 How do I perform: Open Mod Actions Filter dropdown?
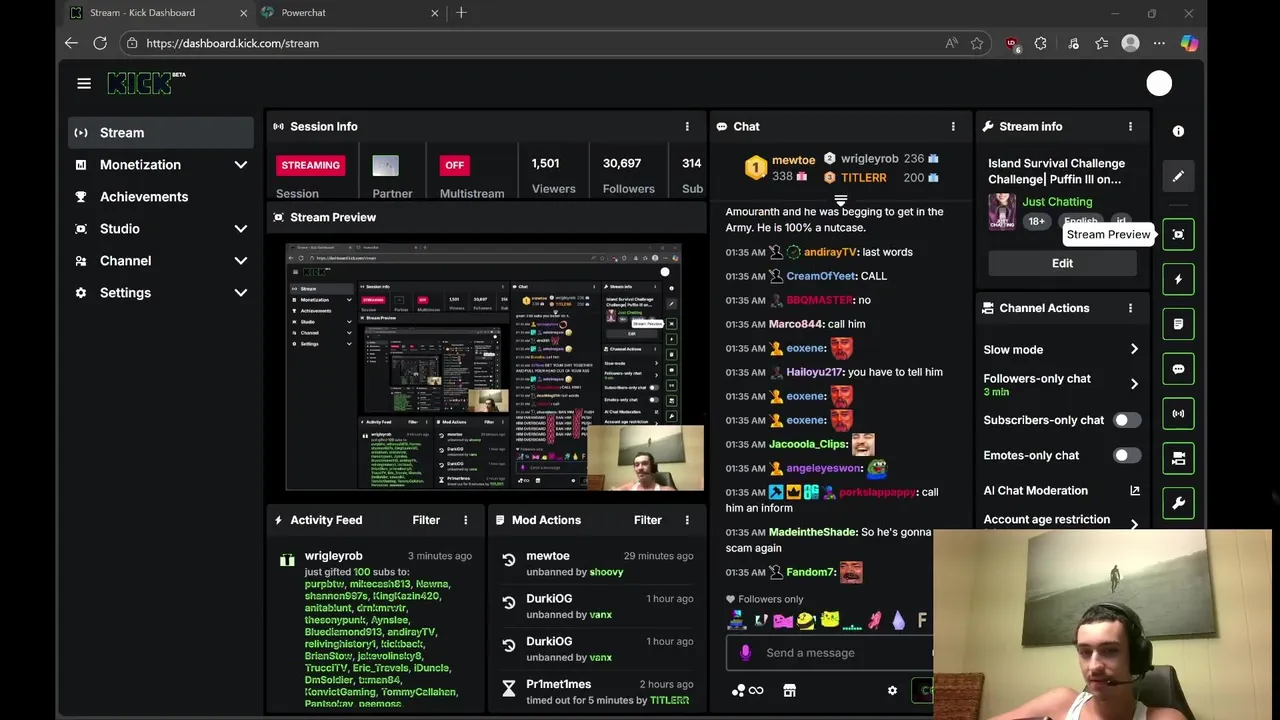(648, 520)
